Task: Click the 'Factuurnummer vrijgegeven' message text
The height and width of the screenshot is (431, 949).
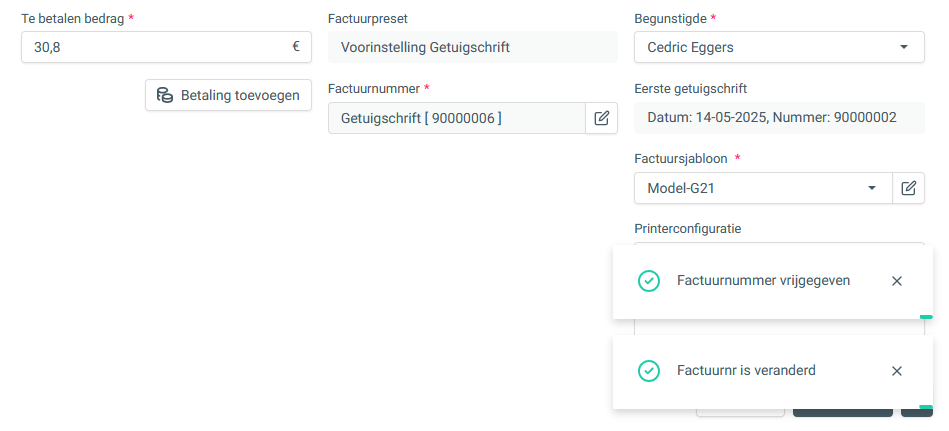Action: click(763, 281)
